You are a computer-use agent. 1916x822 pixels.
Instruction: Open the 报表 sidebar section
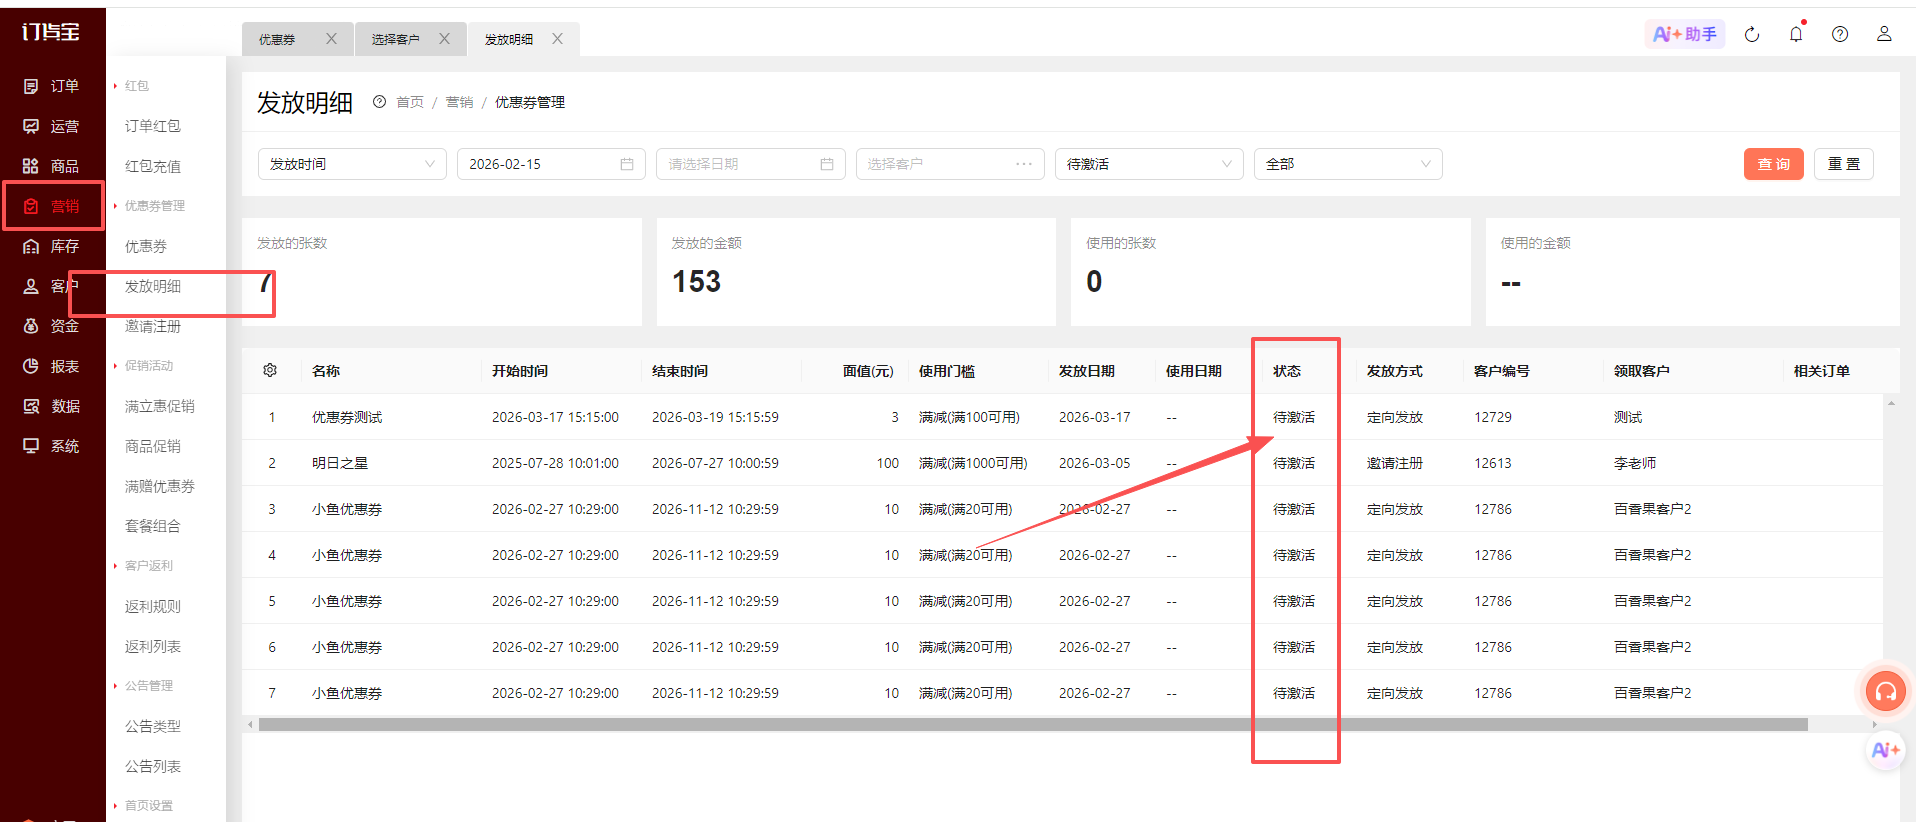pos(52,366)
